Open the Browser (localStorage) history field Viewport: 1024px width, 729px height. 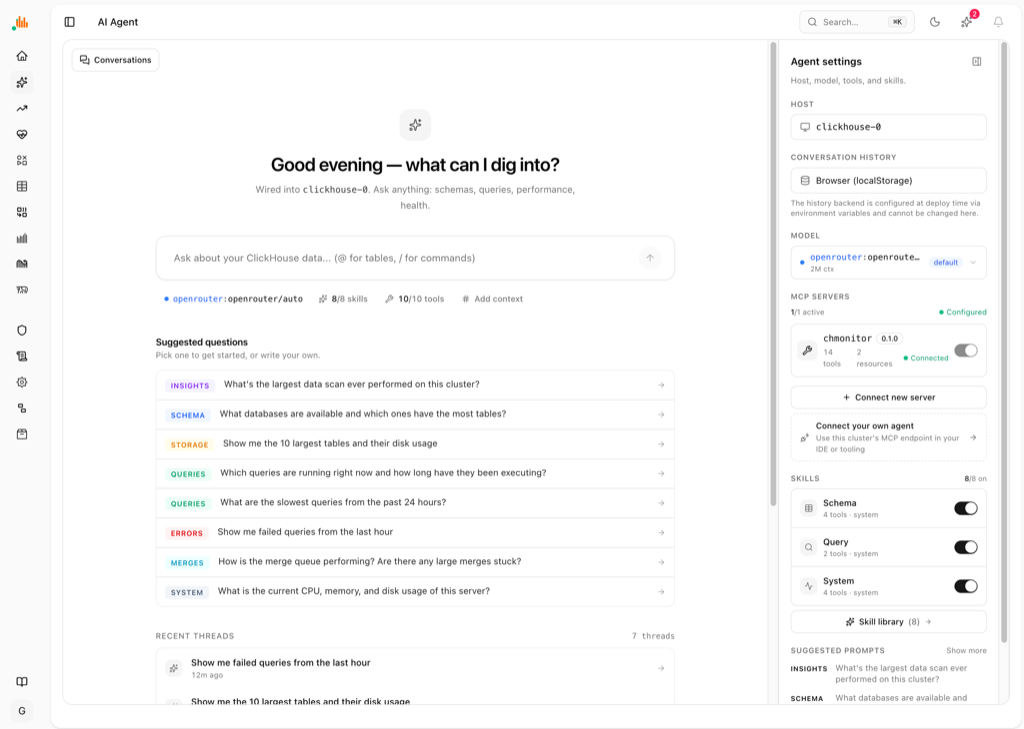[x=888, y=180]
